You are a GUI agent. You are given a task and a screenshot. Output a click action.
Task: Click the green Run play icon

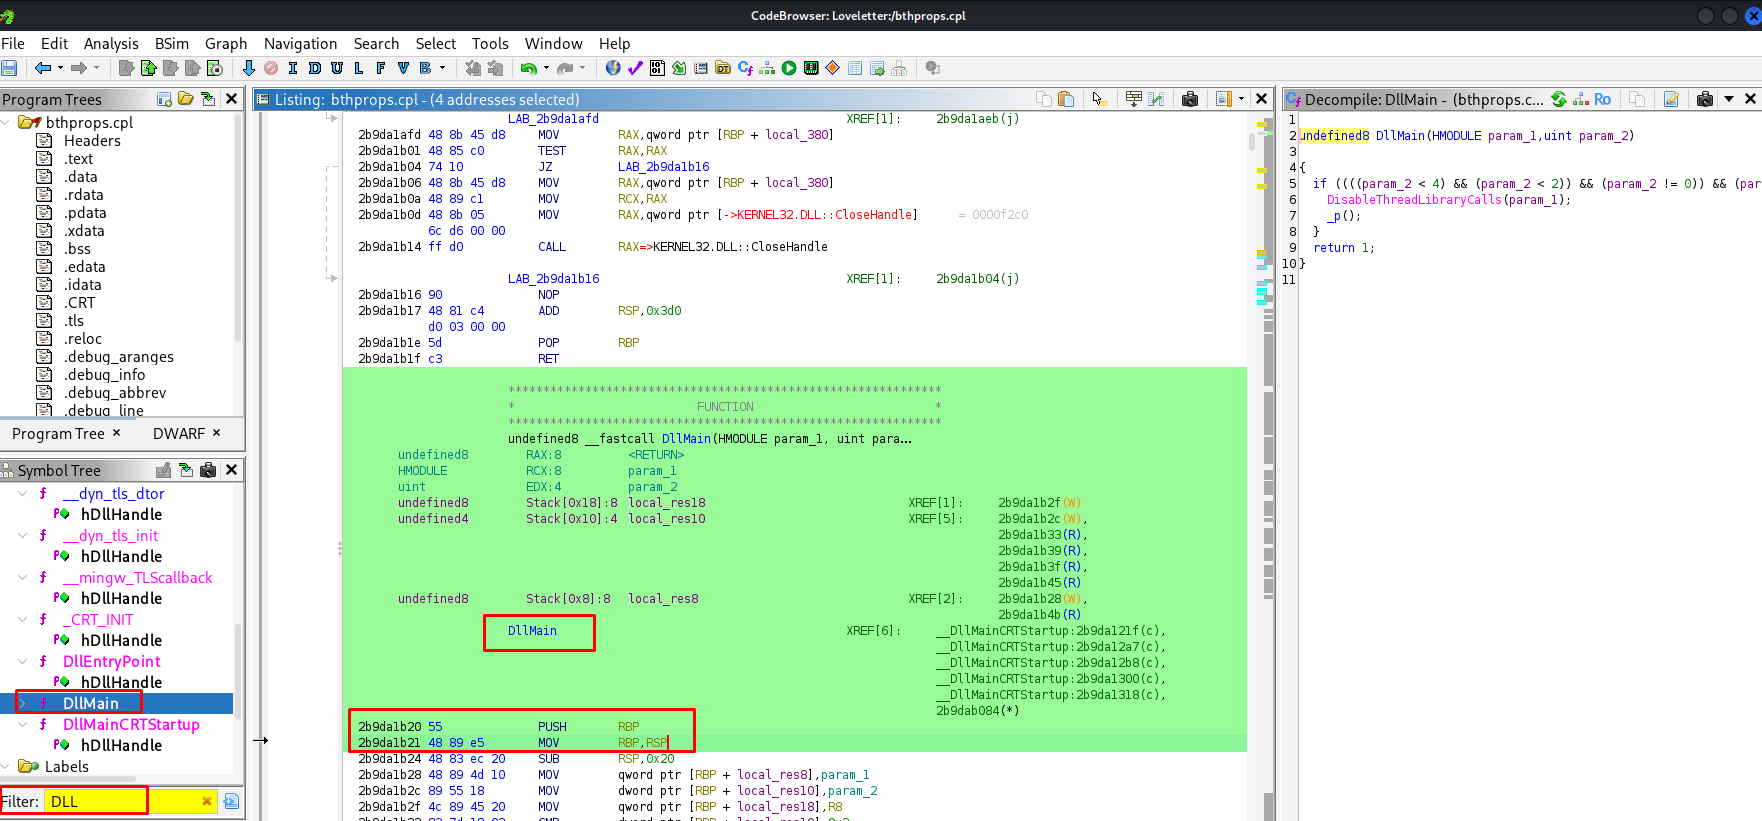789,68
